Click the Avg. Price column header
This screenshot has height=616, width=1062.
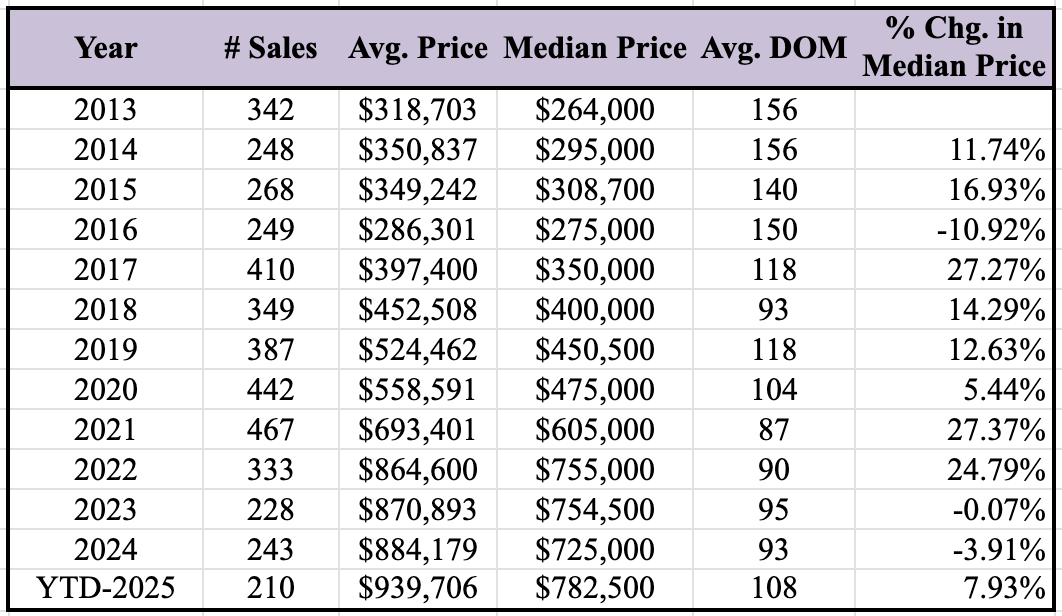[418, 48]
